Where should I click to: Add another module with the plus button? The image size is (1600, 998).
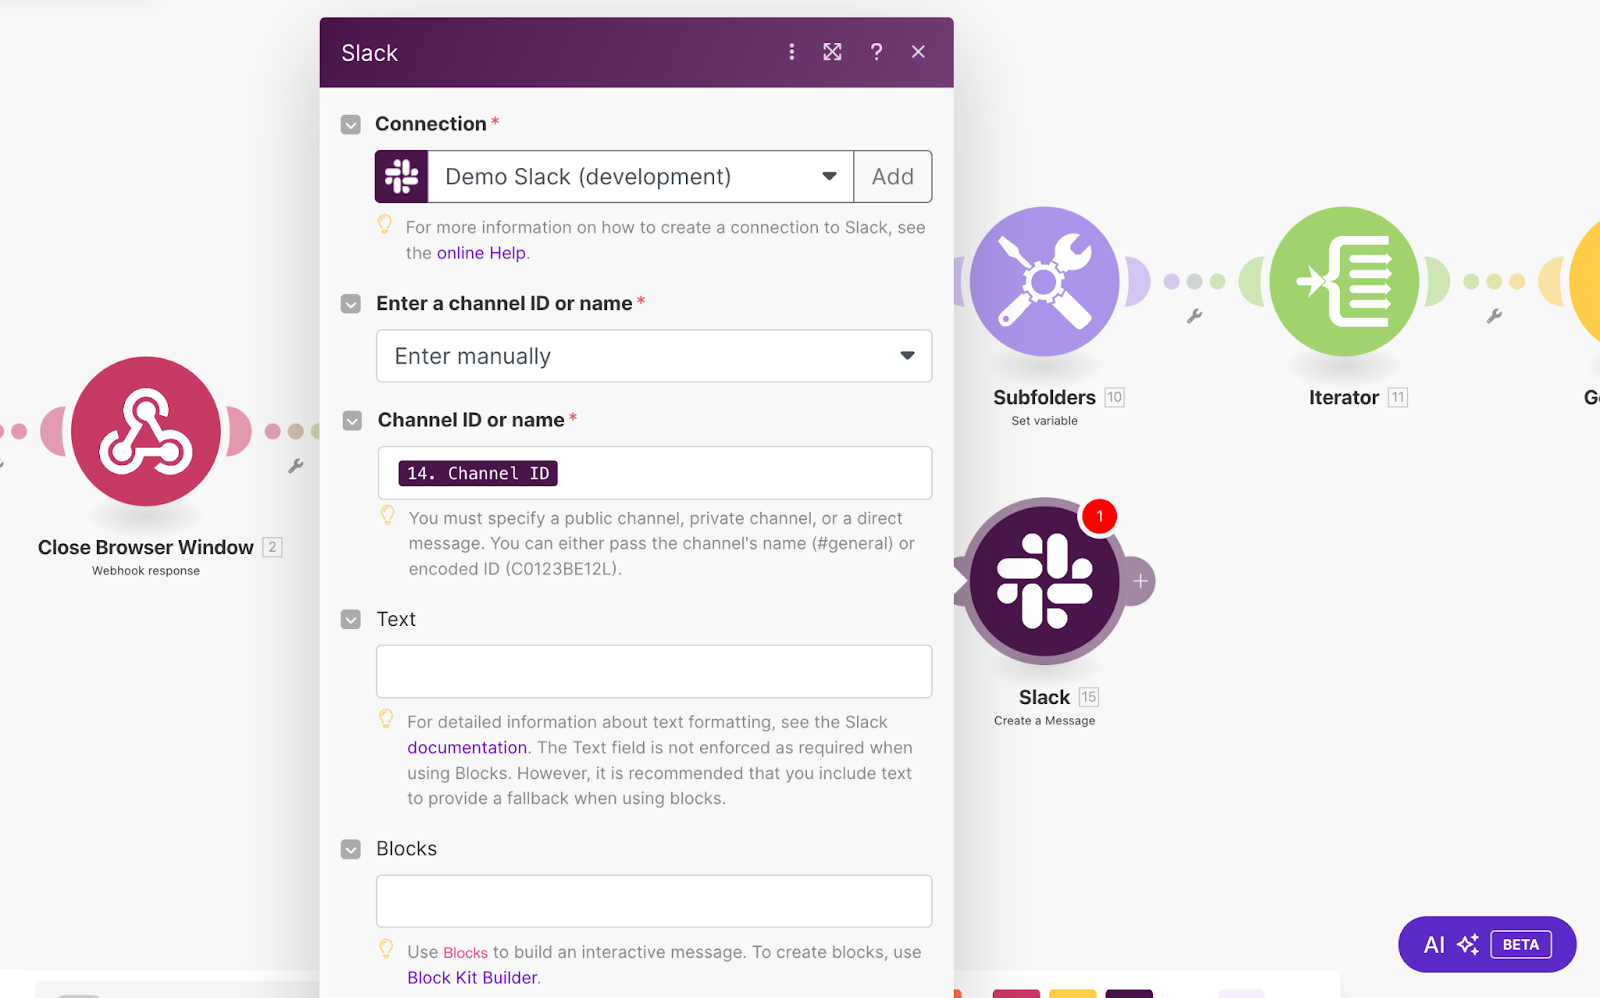pos(1139,581)
